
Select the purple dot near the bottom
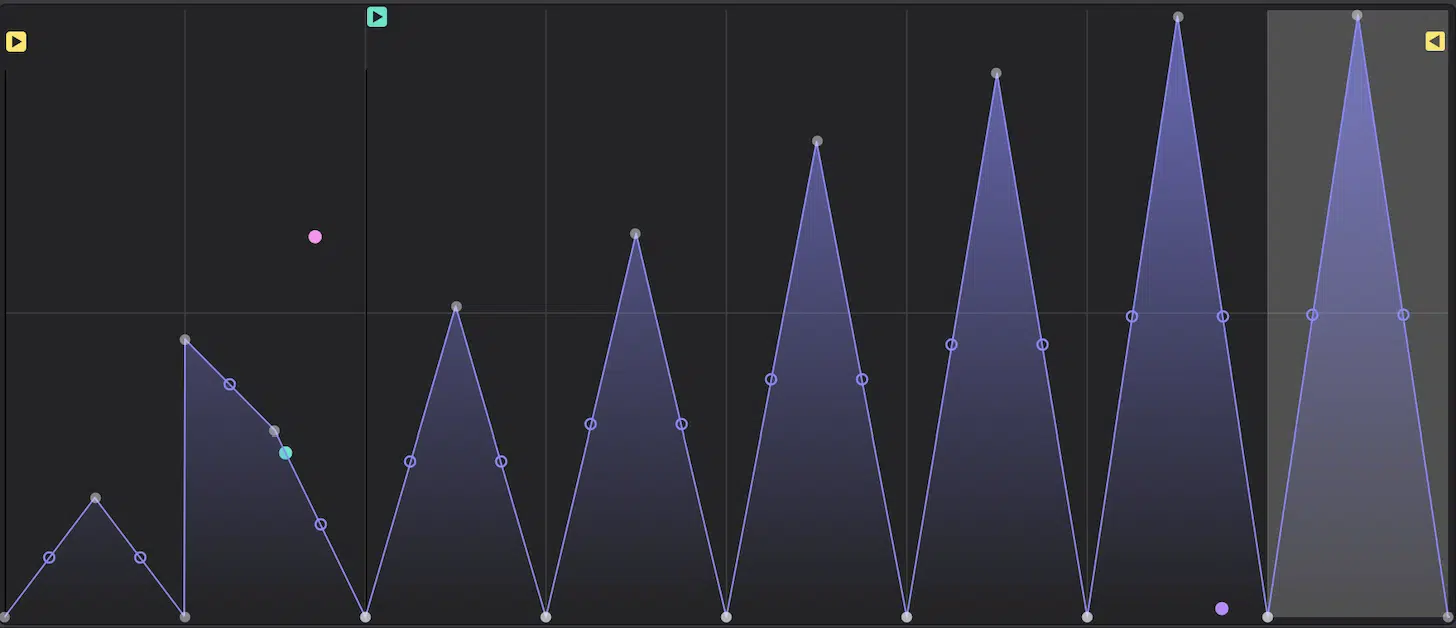click(x=1222, y=608)
